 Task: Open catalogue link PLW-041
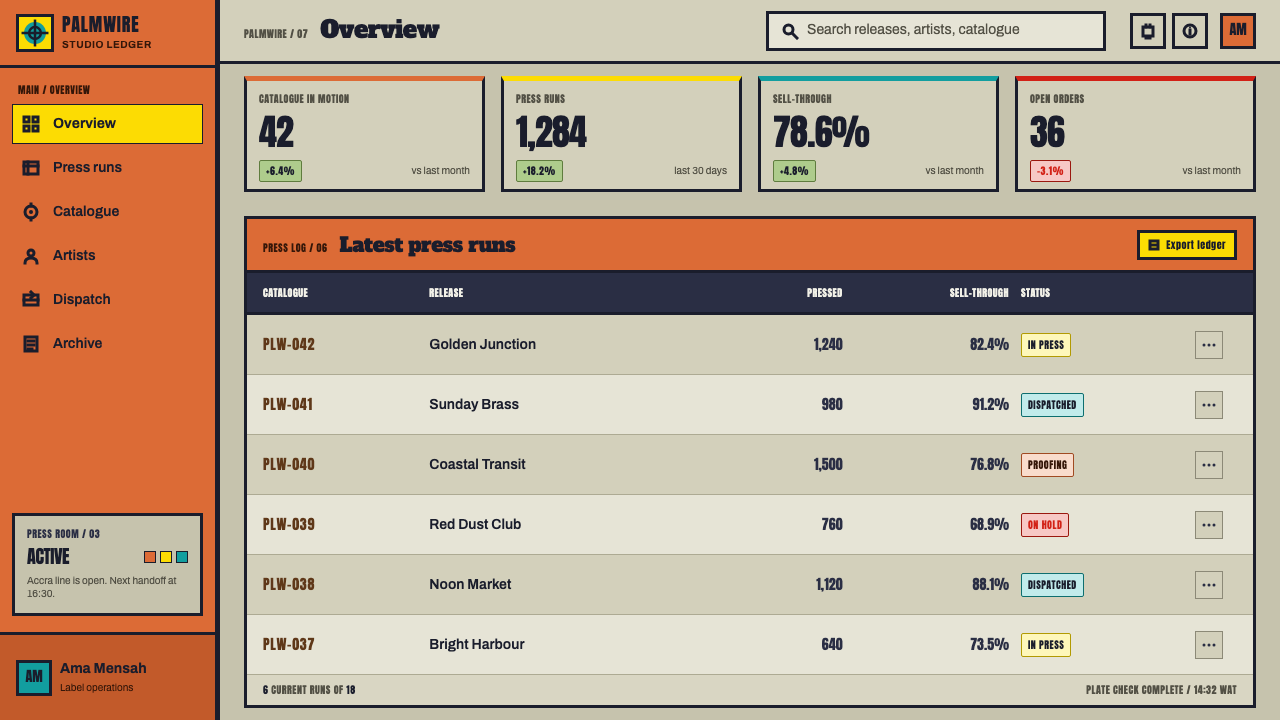click(288, 405)
